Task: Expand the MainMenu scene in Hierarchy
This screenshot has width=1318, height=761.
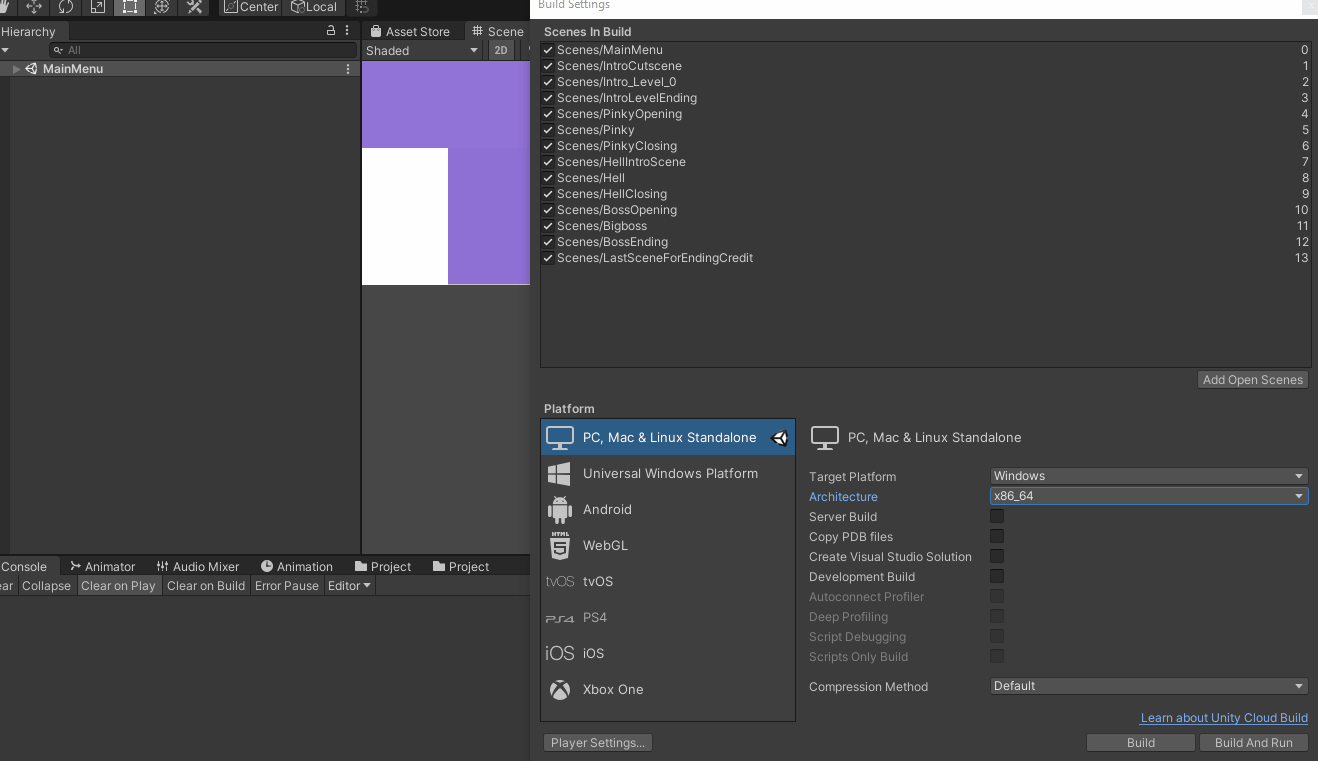Action: (16, 69)
